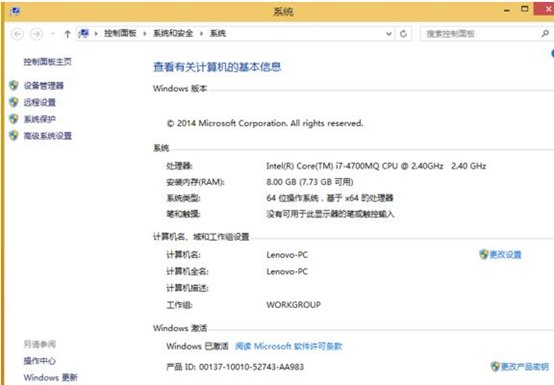The height and width of the screenshot is (385, 554).
Task: Expand breadcrumb arrow before 控制面板
Action: coord(96,34)
